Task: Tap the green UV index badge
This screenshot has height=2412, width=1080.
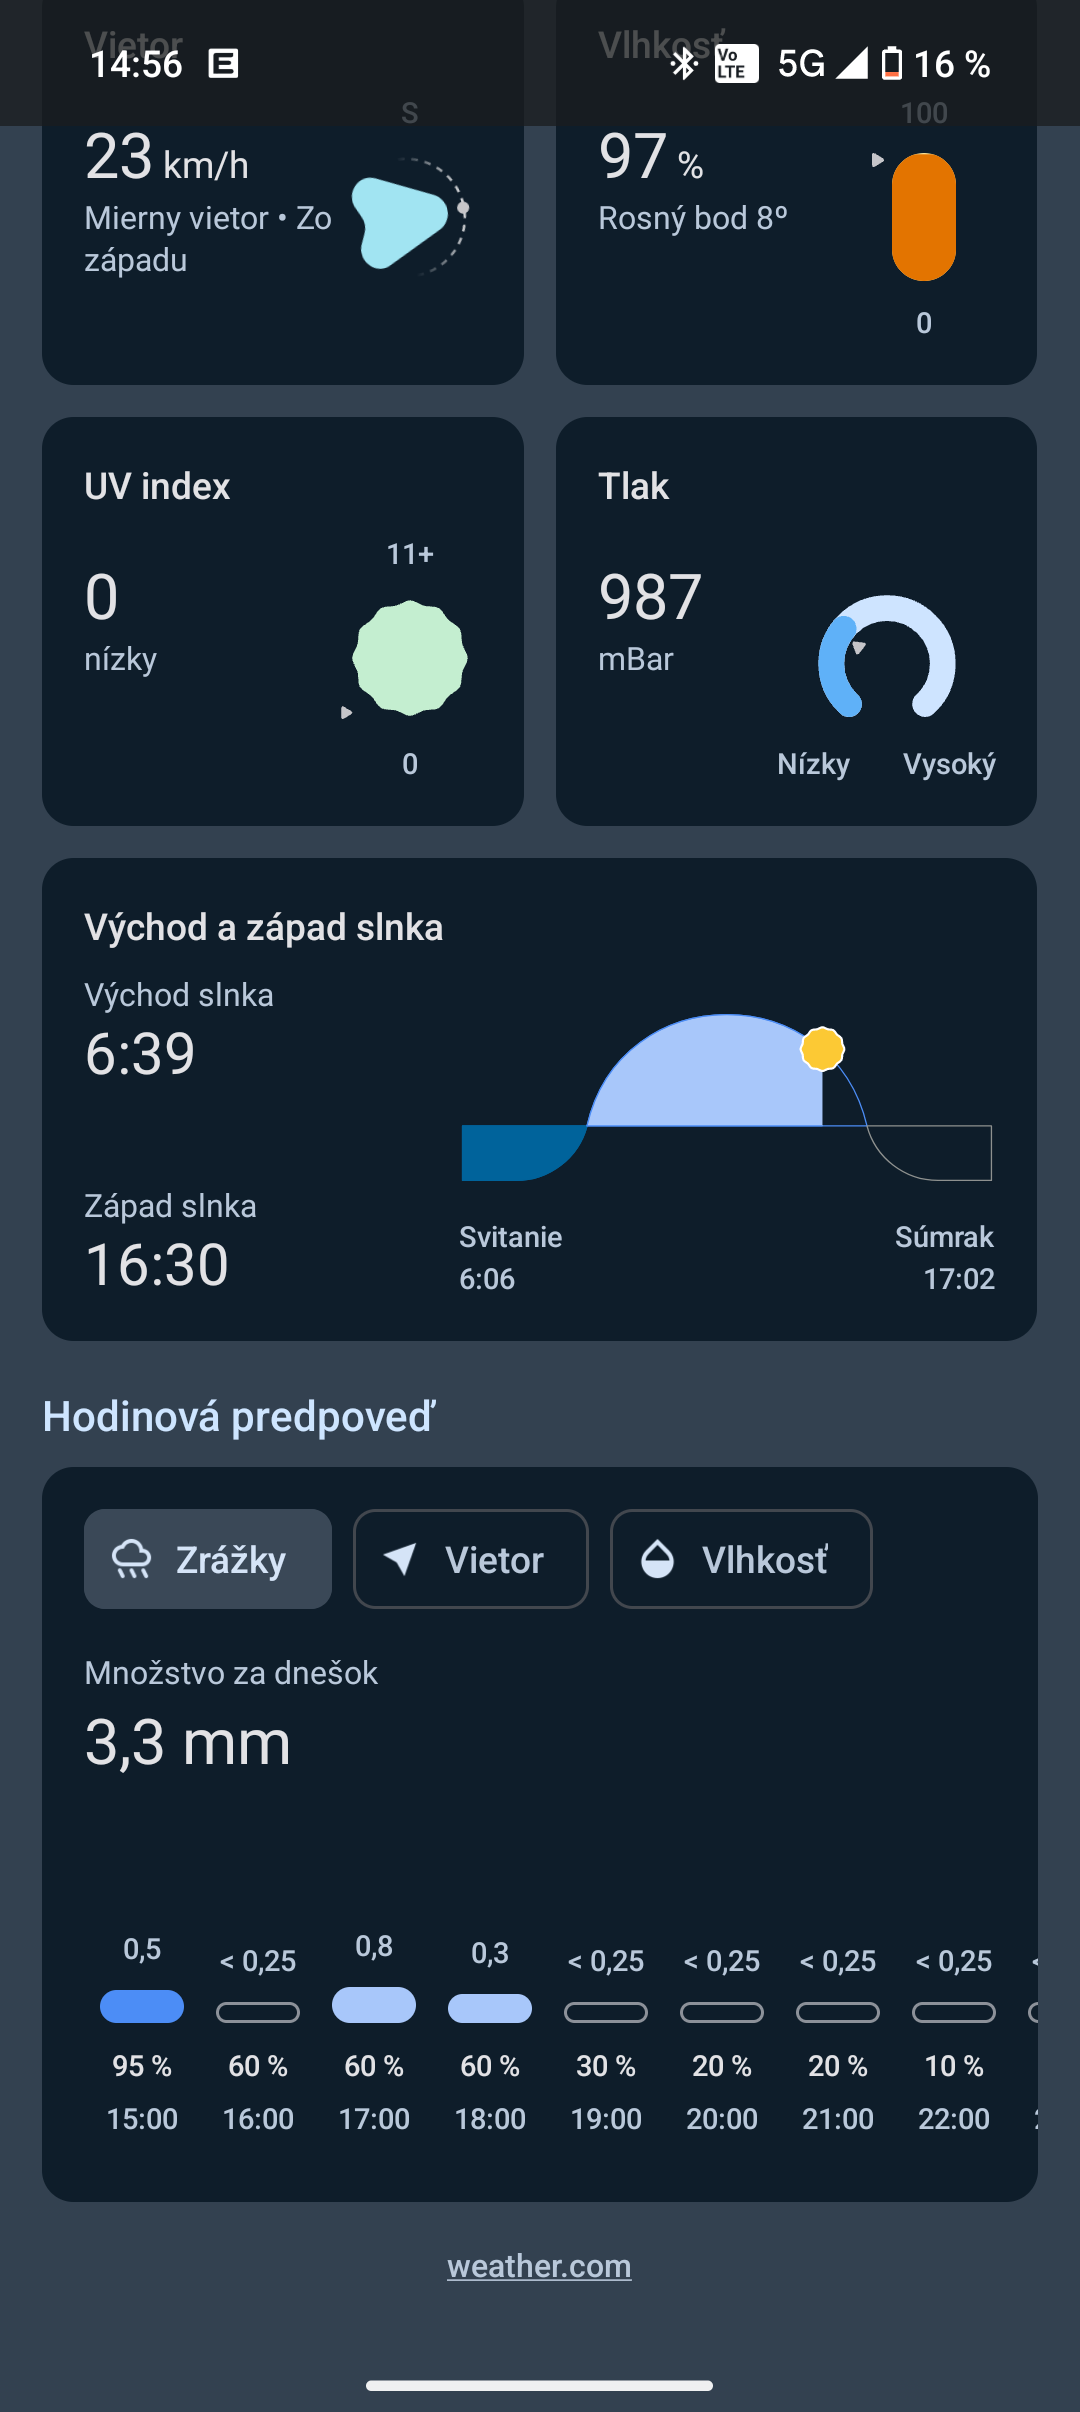Action: (x=410, y=658)
